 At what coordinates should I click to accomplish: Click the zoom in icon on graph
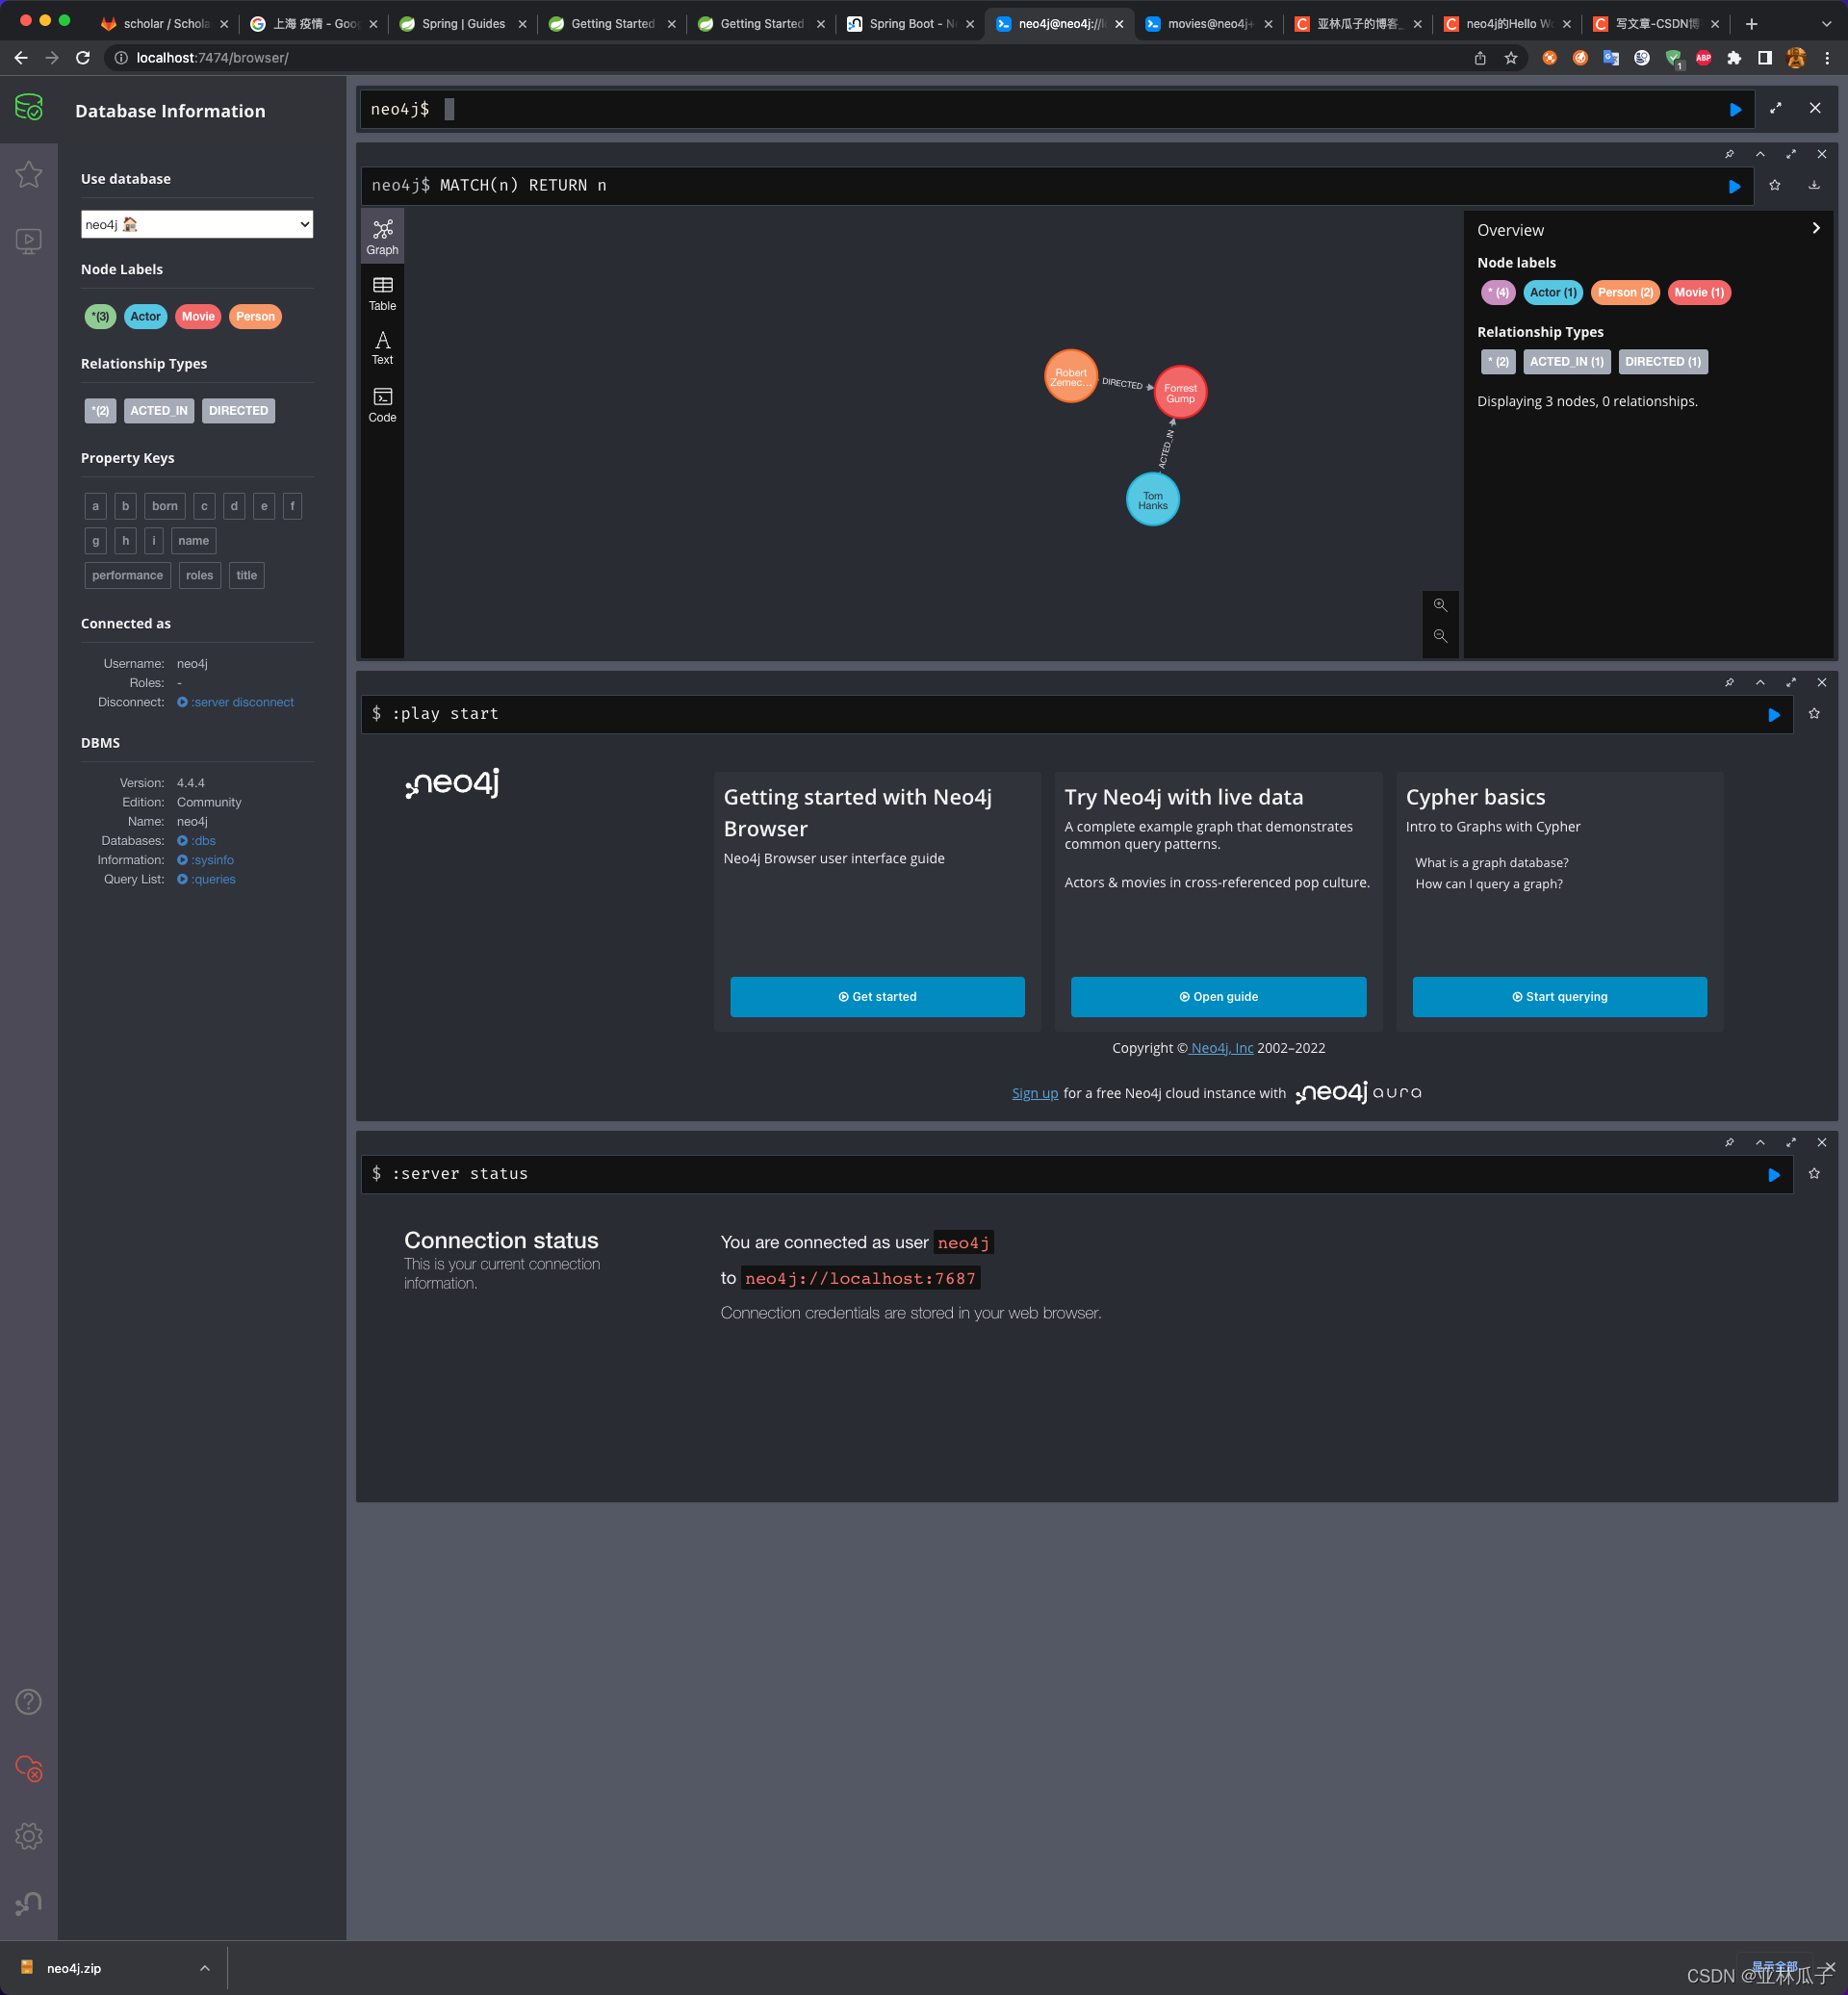coord(1440,604)
